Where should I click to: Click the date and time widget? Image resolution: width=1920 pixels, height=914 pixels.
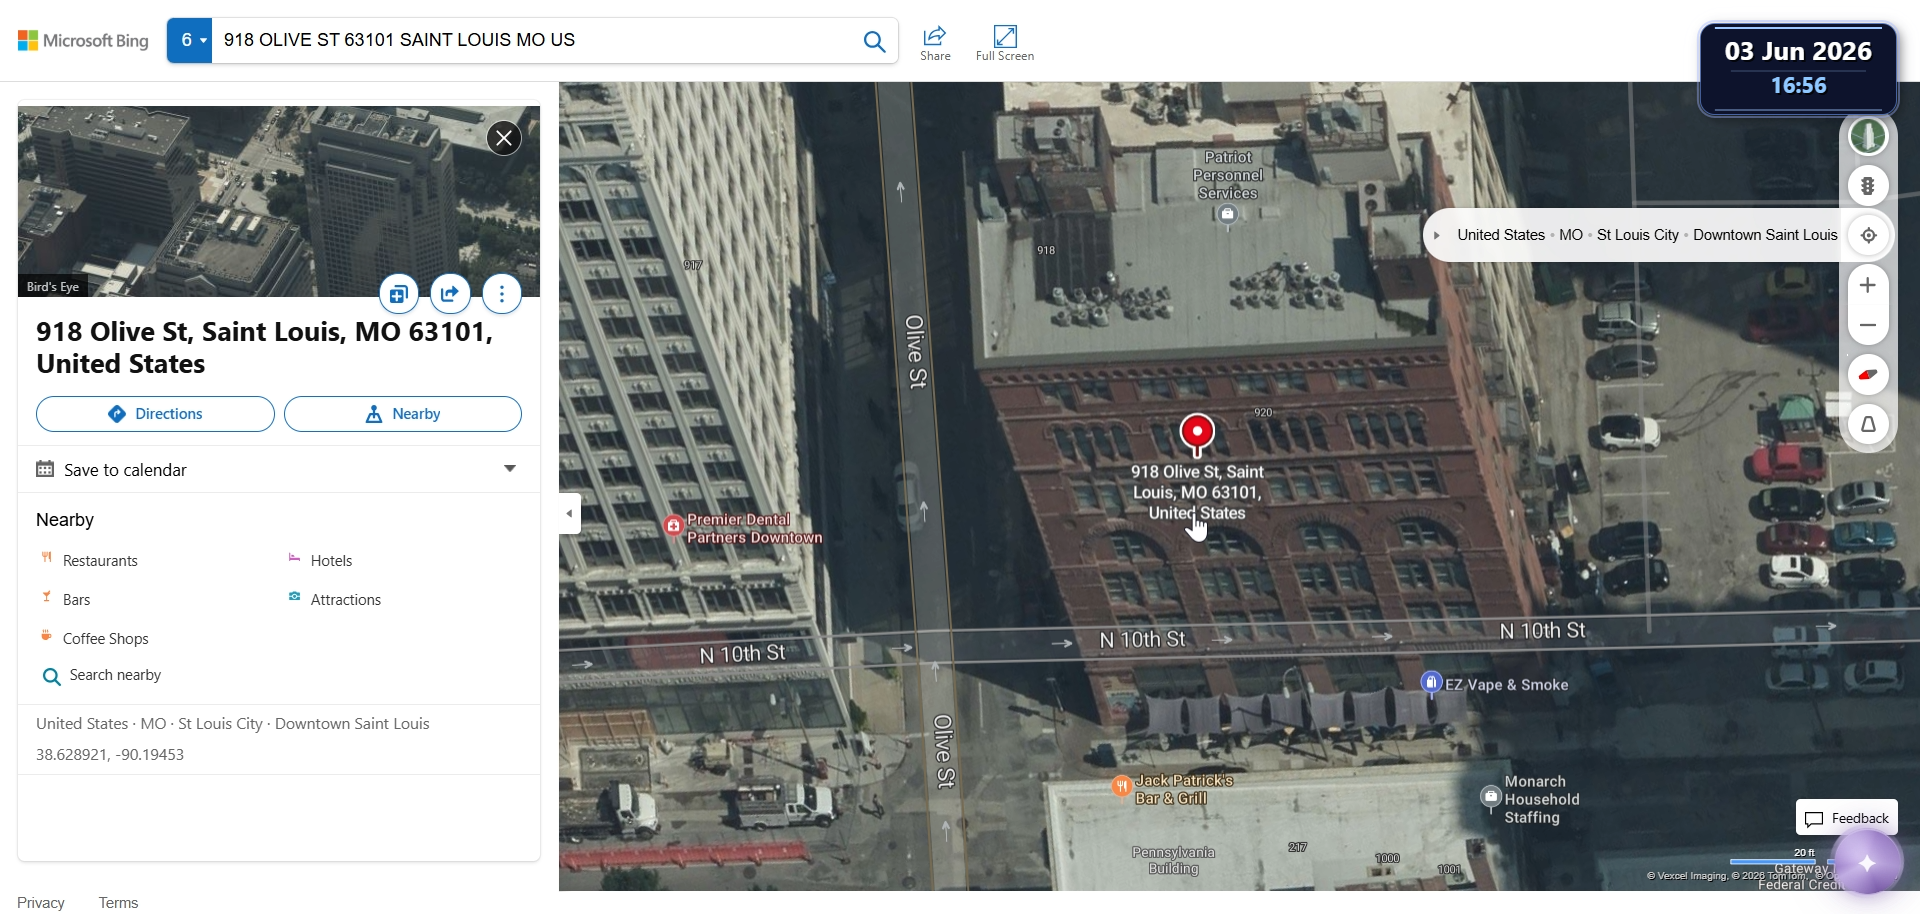pos(1798,69)
